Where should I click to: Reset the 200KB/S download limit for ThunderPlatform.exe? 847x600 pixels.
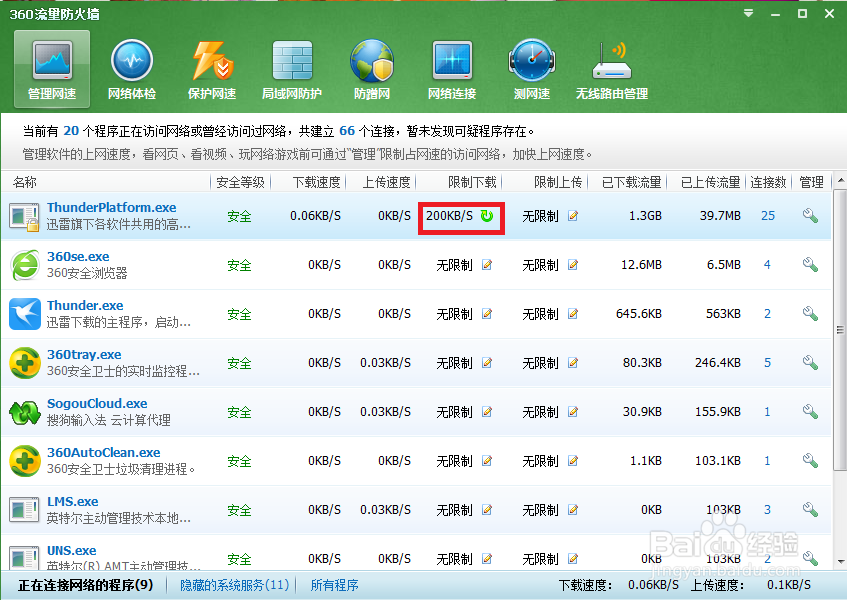pyautogui.click(x=487, y=216)
